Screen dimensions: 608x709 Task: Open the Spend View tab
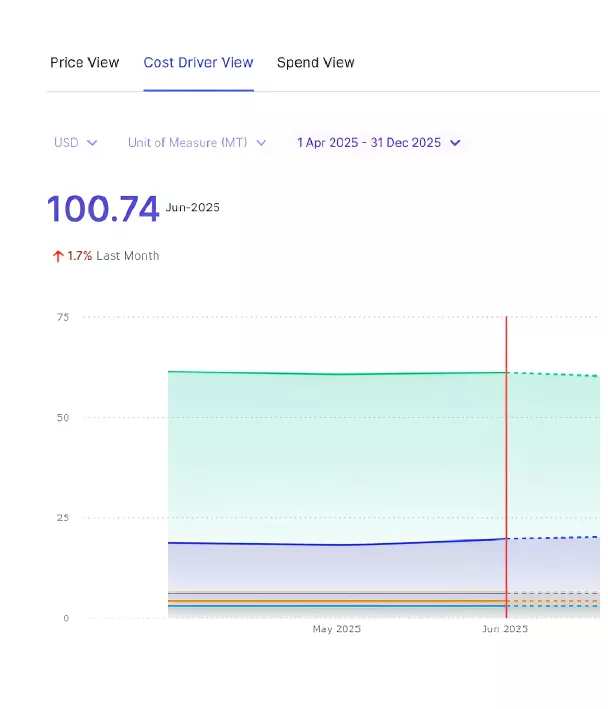coord(315,63)
